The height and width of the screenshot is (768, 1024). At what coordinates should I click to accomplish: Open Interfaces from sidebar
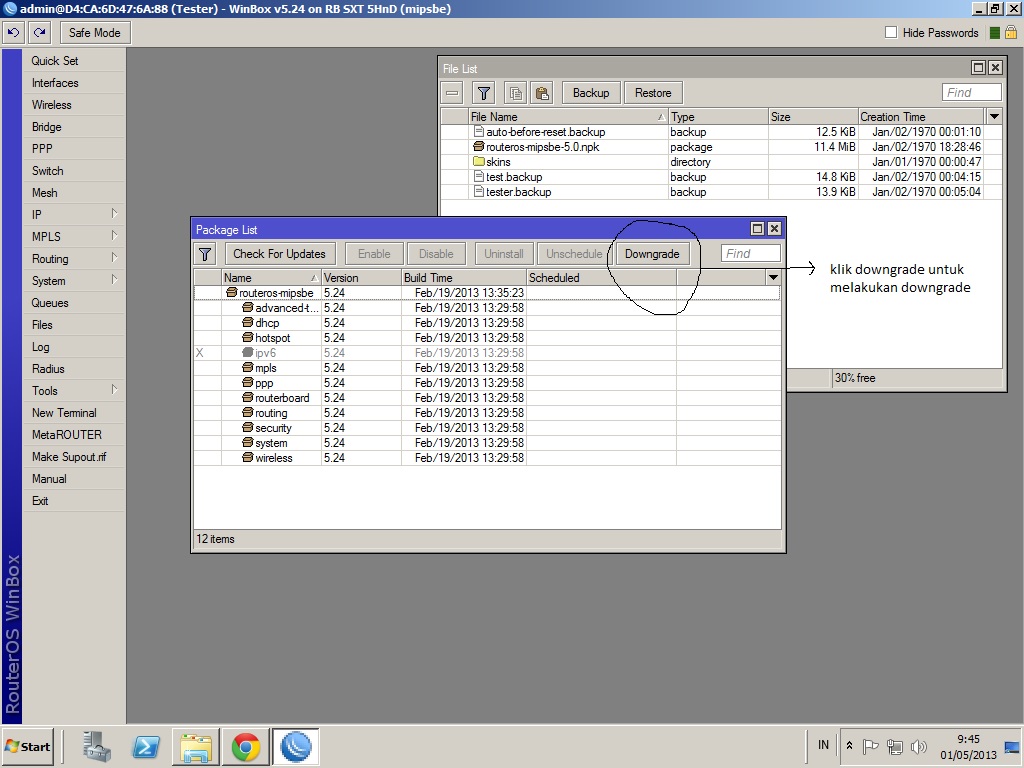point(55,83)
